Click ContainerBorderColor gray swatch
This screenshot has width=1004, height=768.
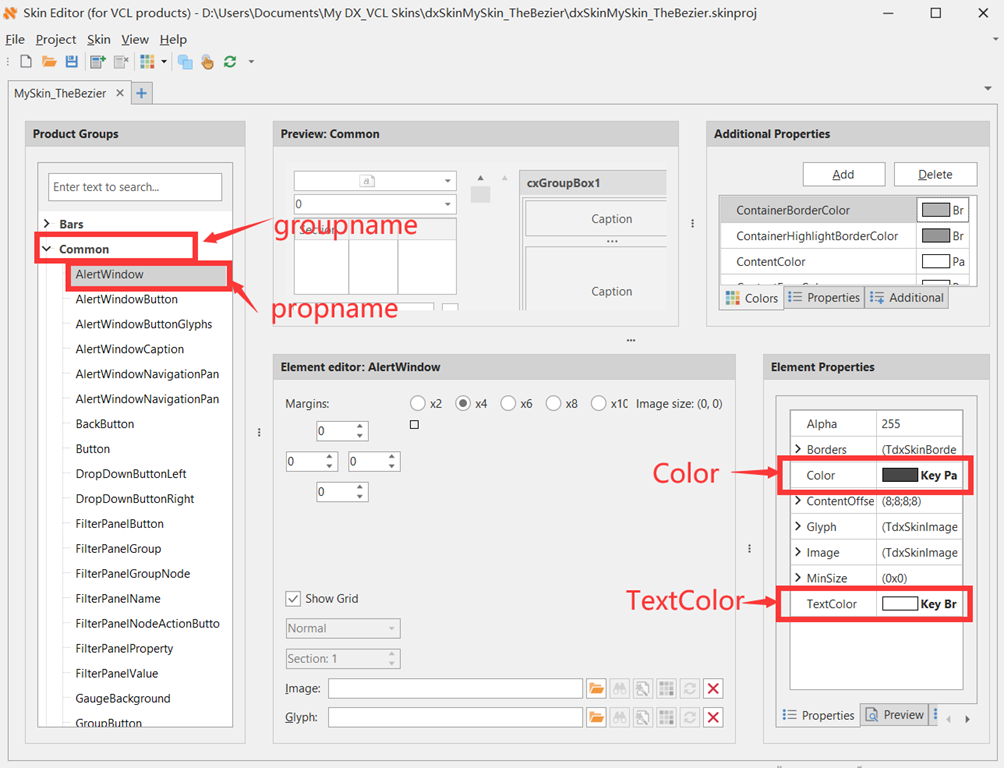(x=935, y=210)
